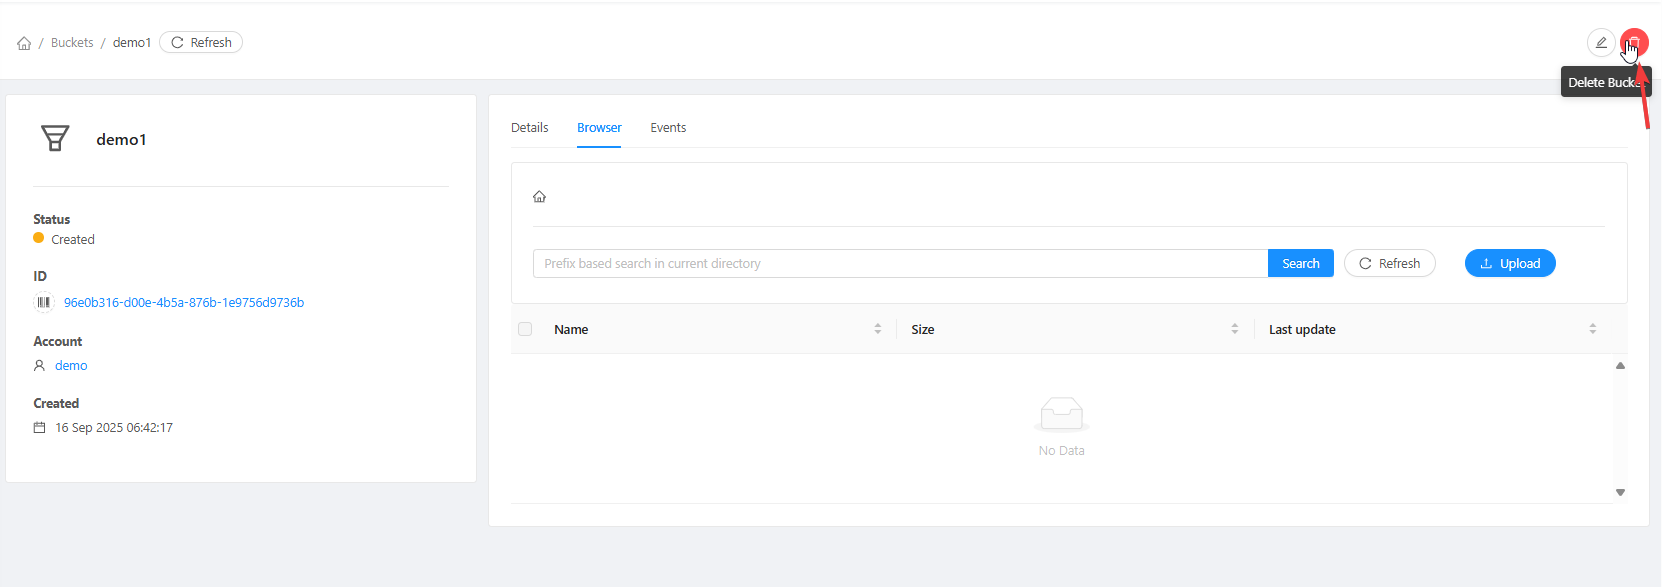Click the bucket ID link

coord(184,303)
